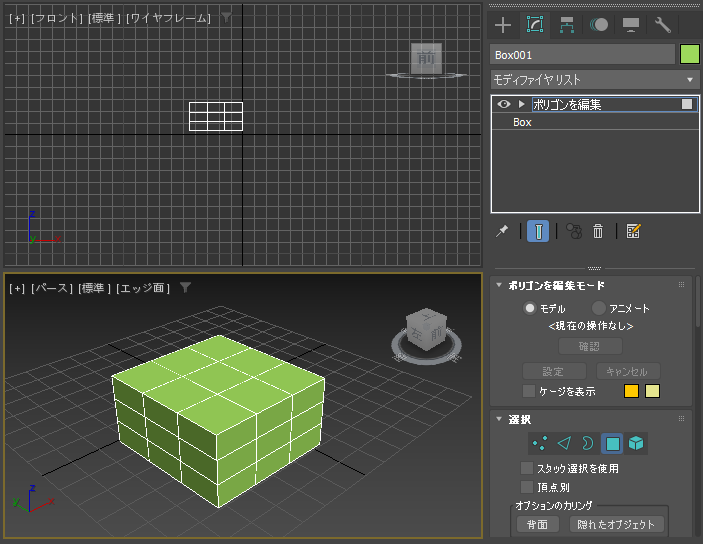Enable the 頂点別 checkbox
Screen dimensions: 703x544
click(527, 487)
